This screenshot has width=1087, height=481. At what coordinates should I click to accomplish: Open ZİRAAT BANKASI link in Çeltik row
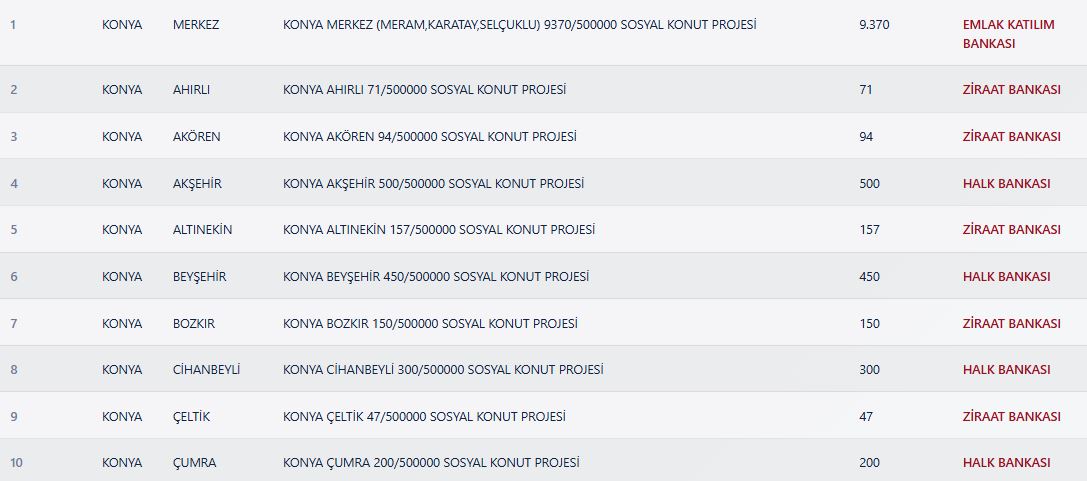tap(1011, 417)
